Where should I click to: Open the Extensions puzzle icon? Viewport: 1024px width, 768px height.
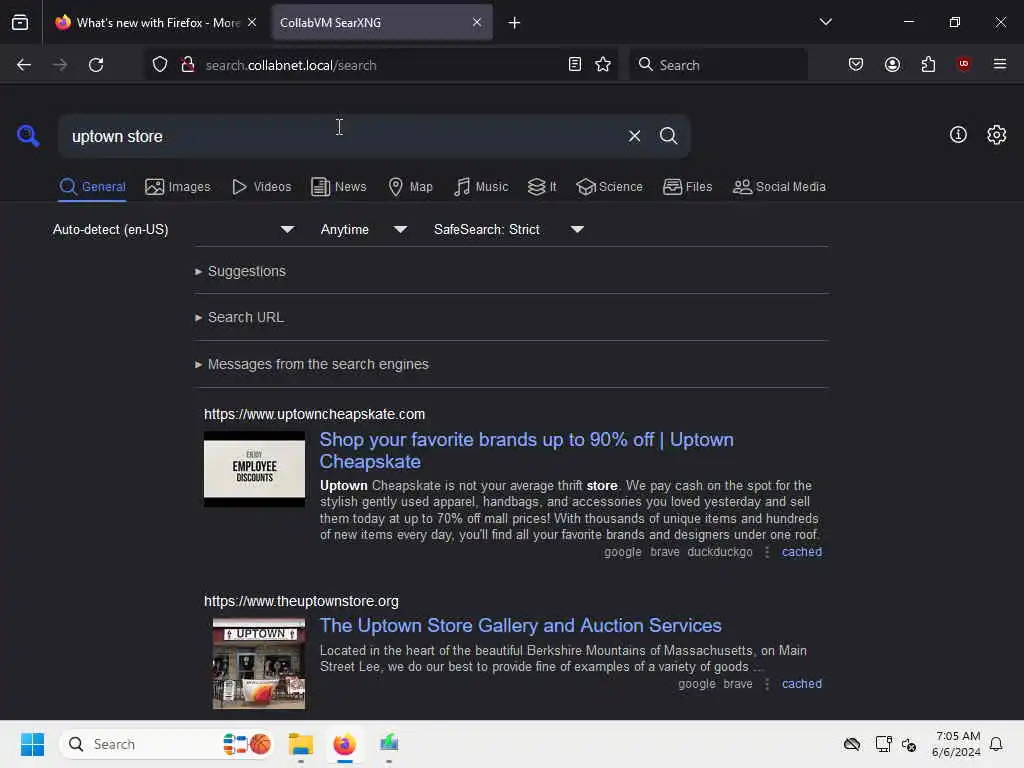(928, 64)
